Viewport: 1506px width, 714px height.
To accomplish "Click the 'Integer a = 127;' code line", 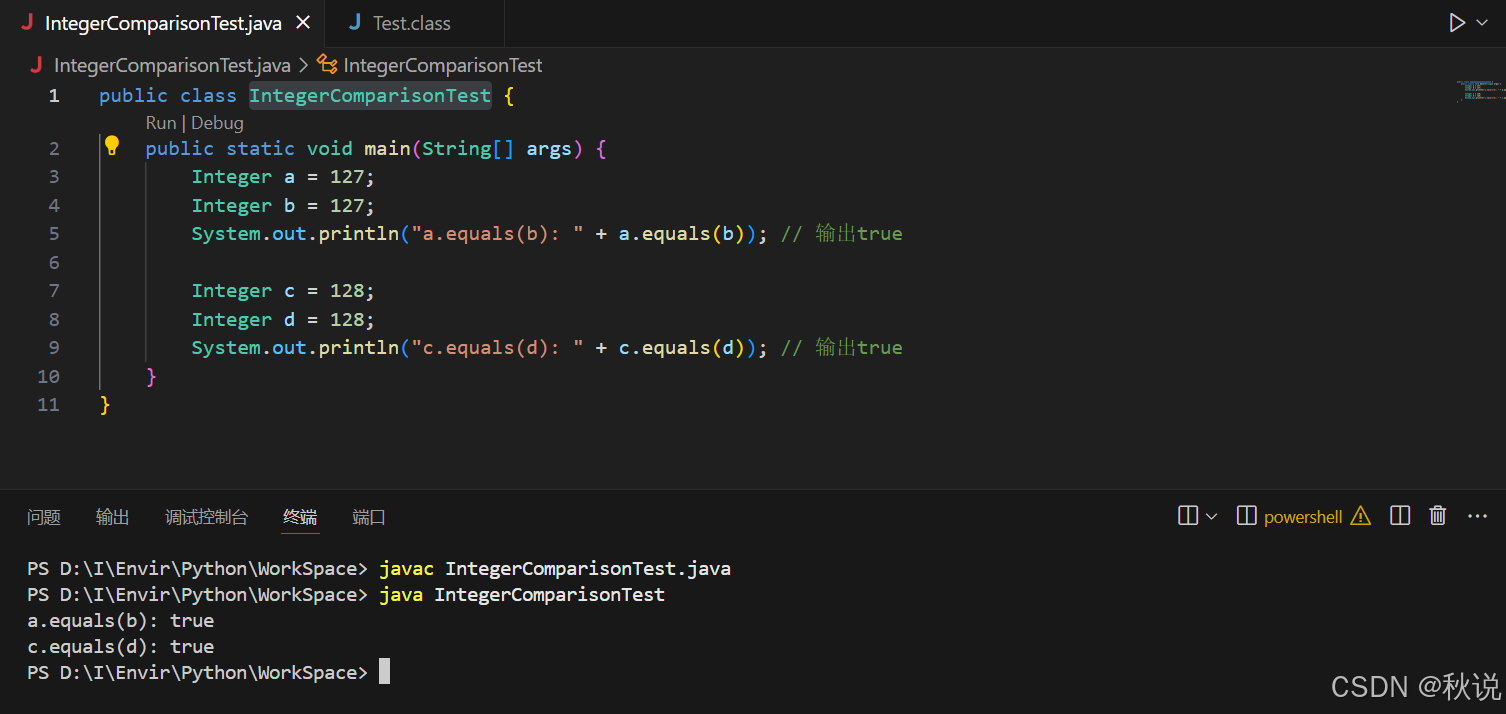I will click(283, 177).
